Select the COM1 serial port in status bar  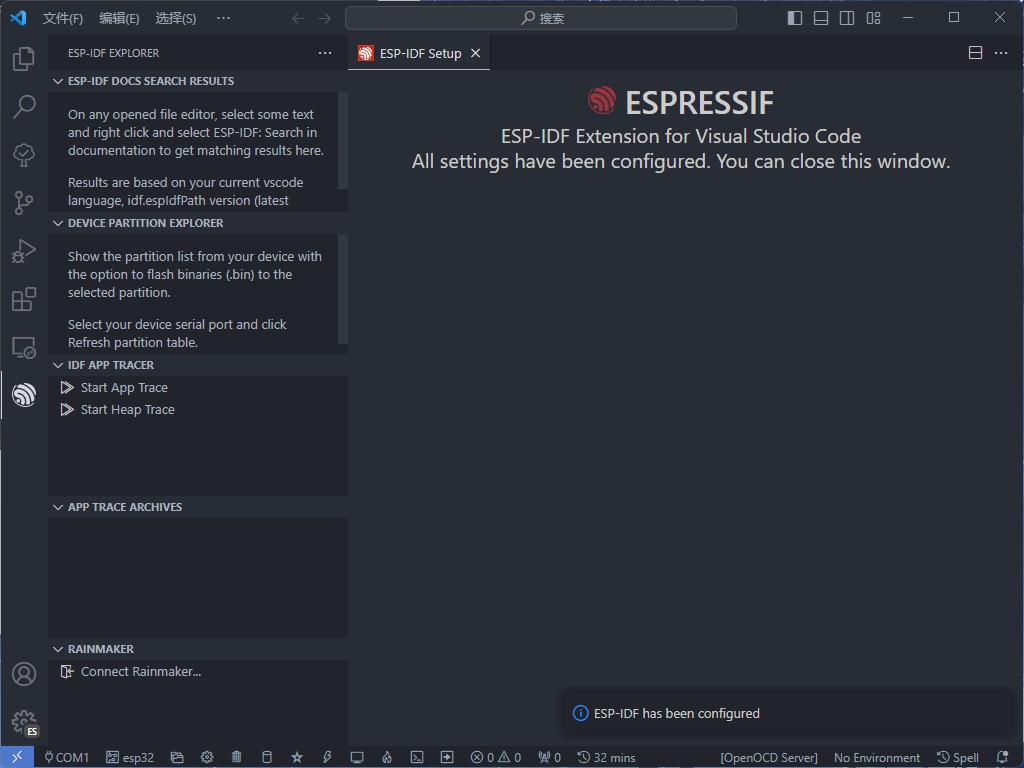pos(66,757)
